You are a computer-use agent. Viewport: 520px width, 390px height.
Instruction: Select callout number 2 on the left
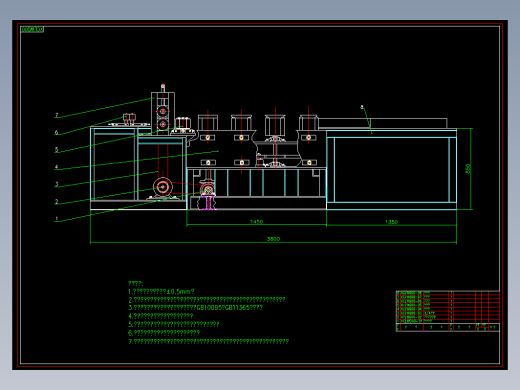point(57,201)
